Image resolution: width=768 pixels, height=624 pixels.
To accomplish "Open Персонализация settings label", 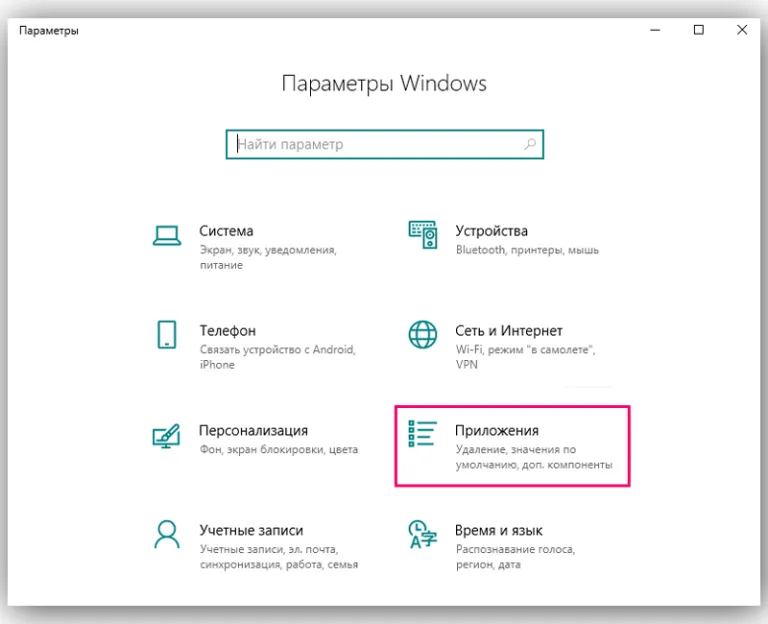I will tap(253, 431).
